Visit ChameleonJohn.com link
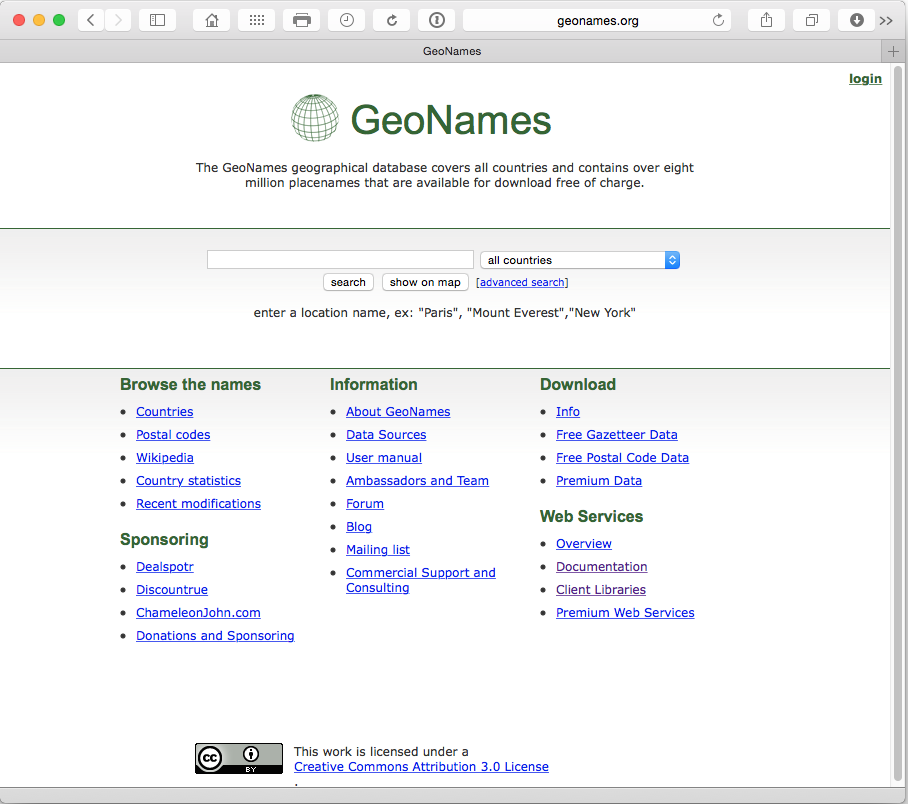 (x=198, y=613)
